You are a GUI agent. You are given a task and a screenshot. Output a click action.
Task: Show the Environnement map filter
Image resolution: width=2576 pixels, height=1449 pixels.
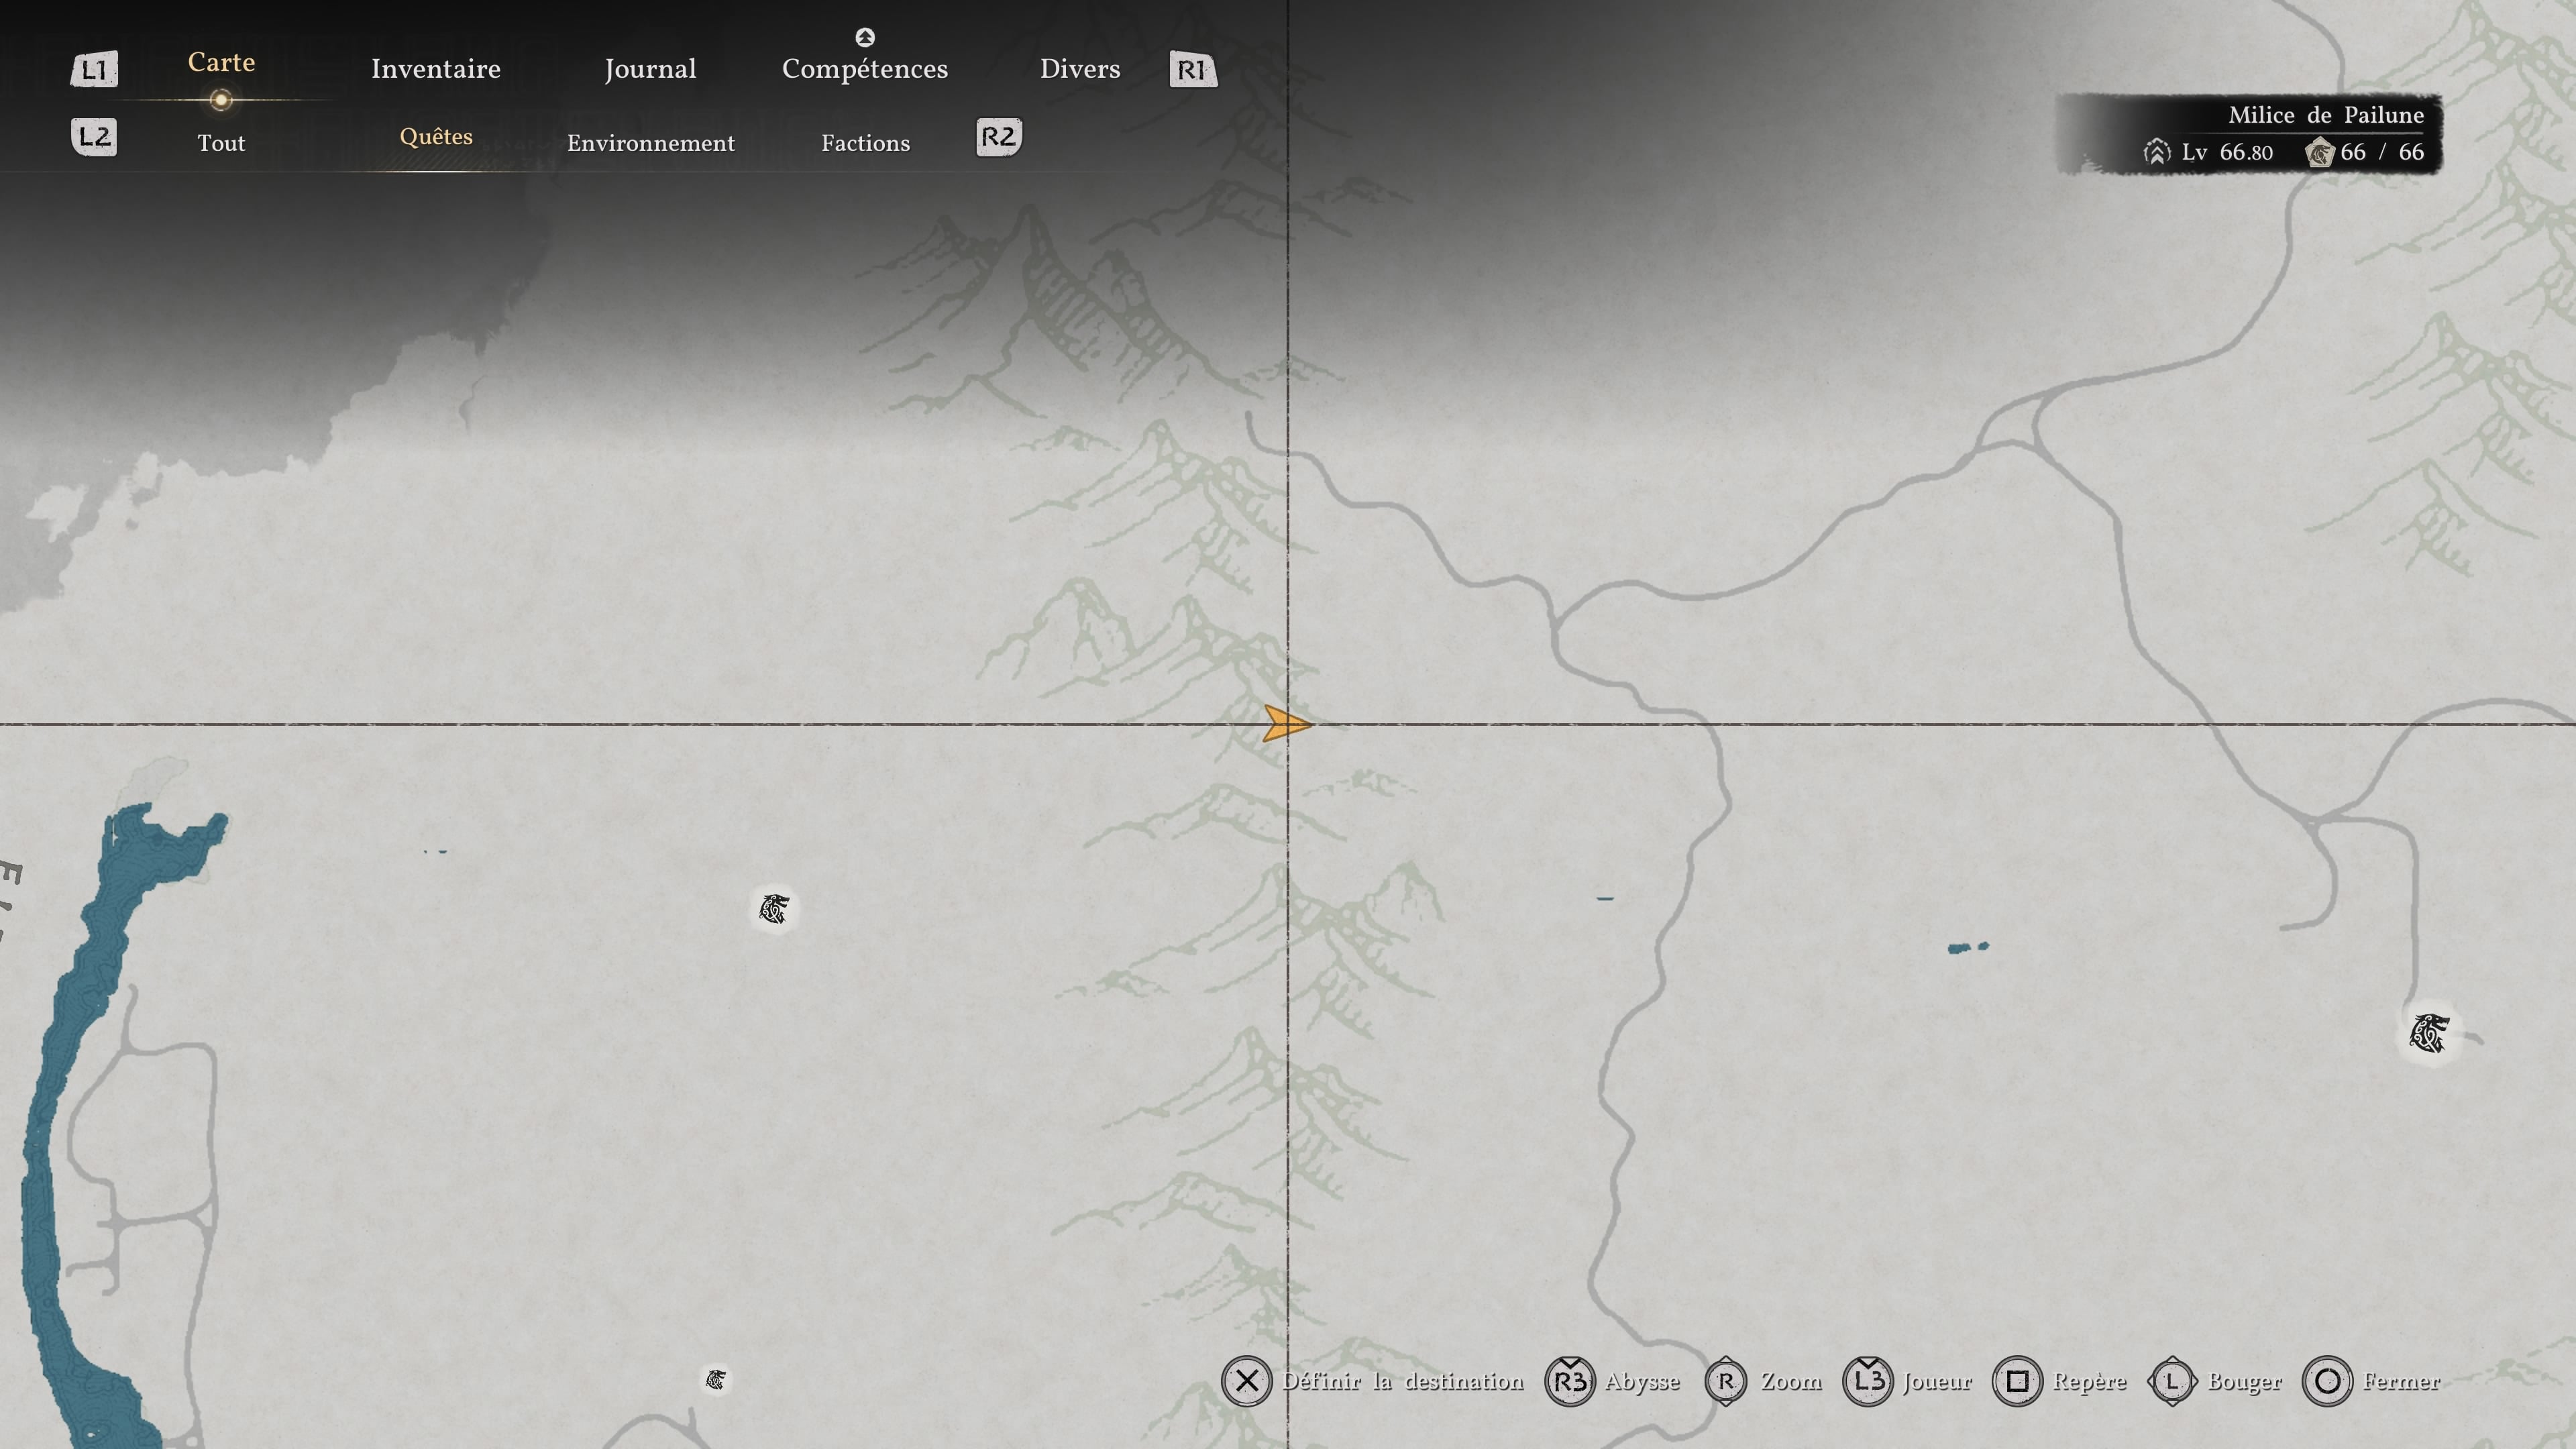point(651,143)
